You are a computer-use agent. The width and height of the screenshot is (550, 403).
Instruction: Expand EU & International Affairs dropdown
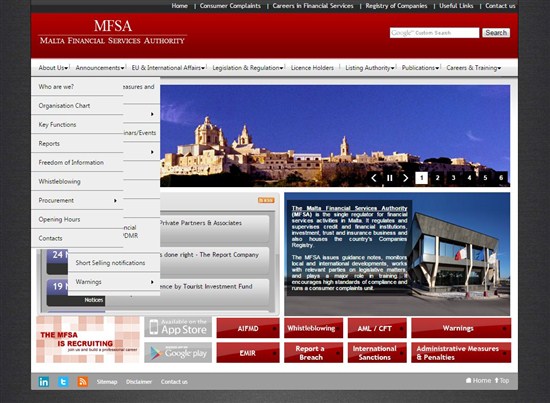click(168, 68)
